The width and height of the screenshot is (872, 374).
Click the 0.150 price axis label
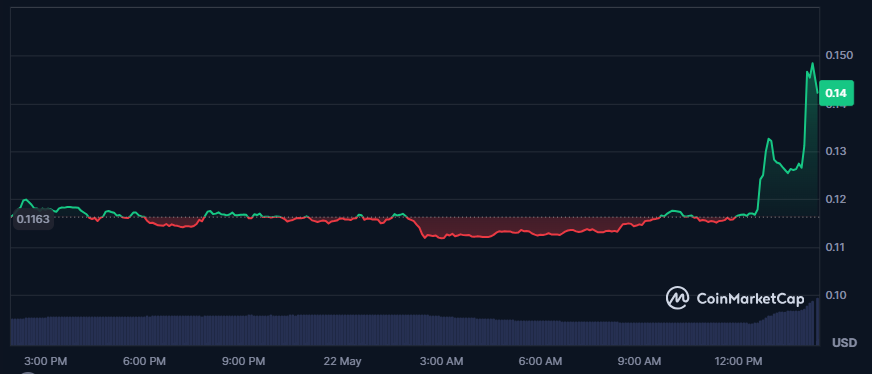point(839,55)
